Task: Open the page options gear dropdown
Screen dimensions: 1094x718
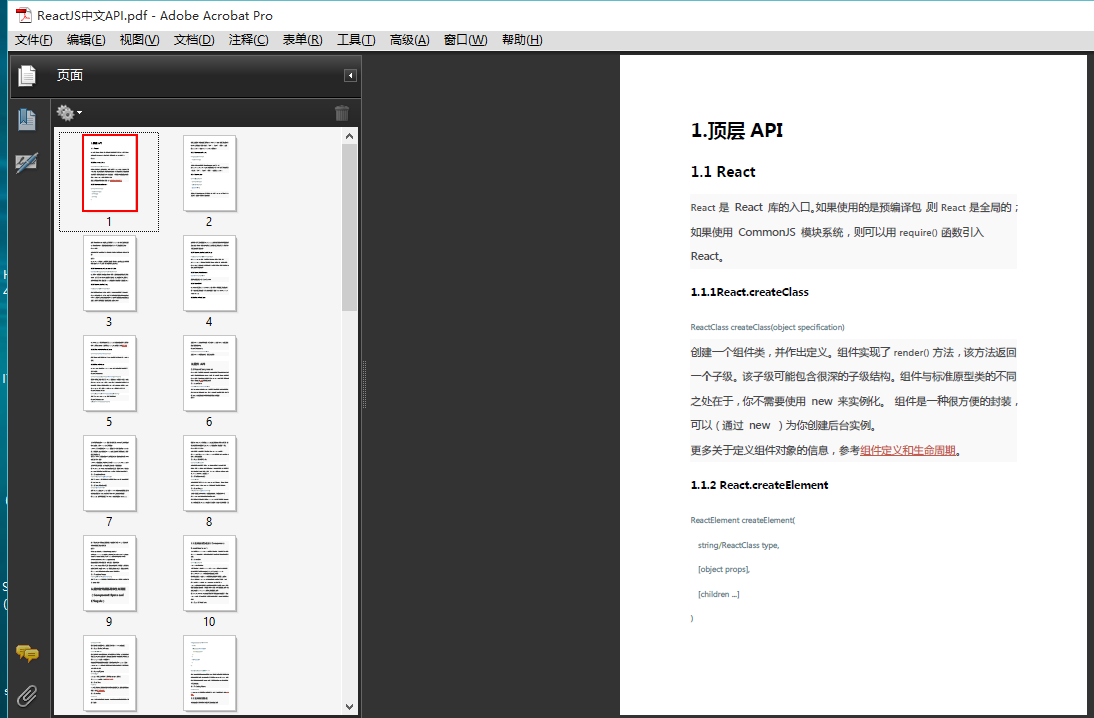Action: click(68, 112)
